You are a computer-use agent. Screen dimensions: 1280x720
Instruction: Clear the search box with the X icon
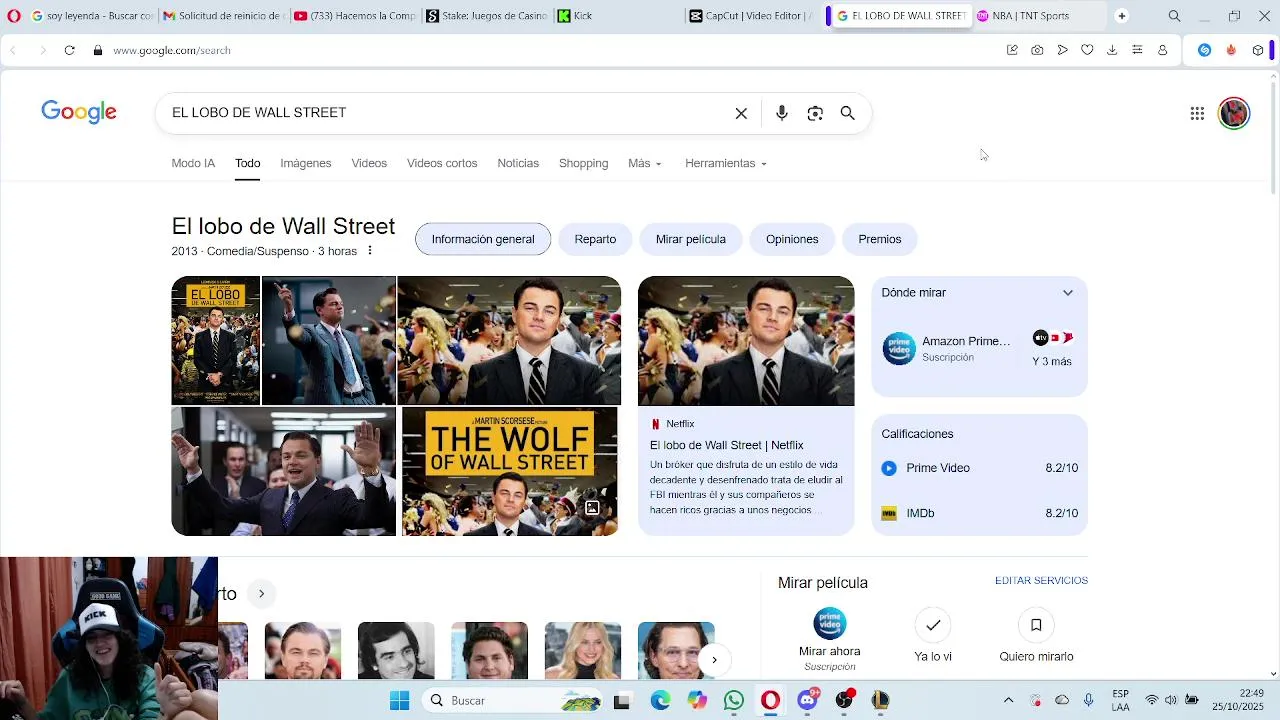click(x=741, y=113)
